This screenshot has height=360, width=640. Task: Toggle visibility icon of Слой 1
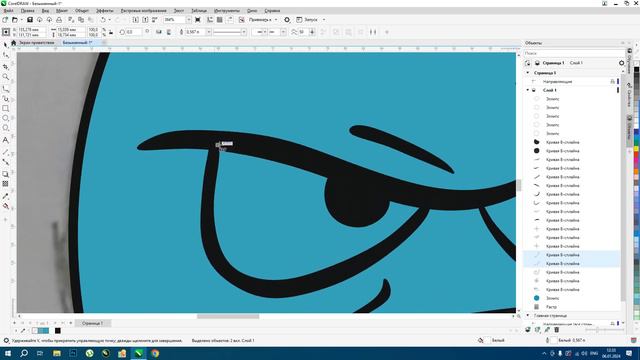click(x=534, y=90)
